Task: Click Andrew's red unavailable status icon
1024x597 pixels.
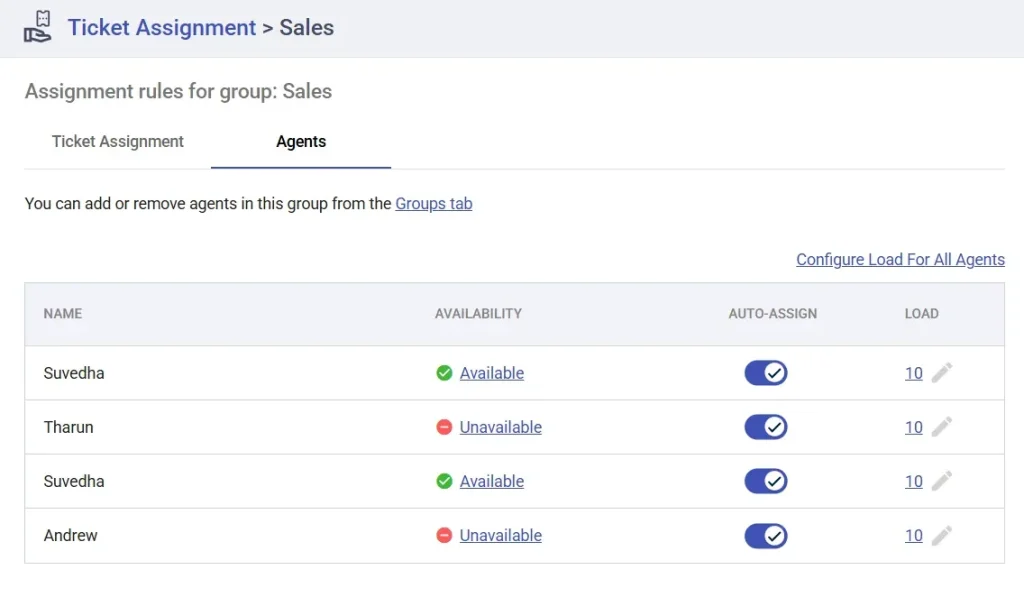Action: (444, 536)
